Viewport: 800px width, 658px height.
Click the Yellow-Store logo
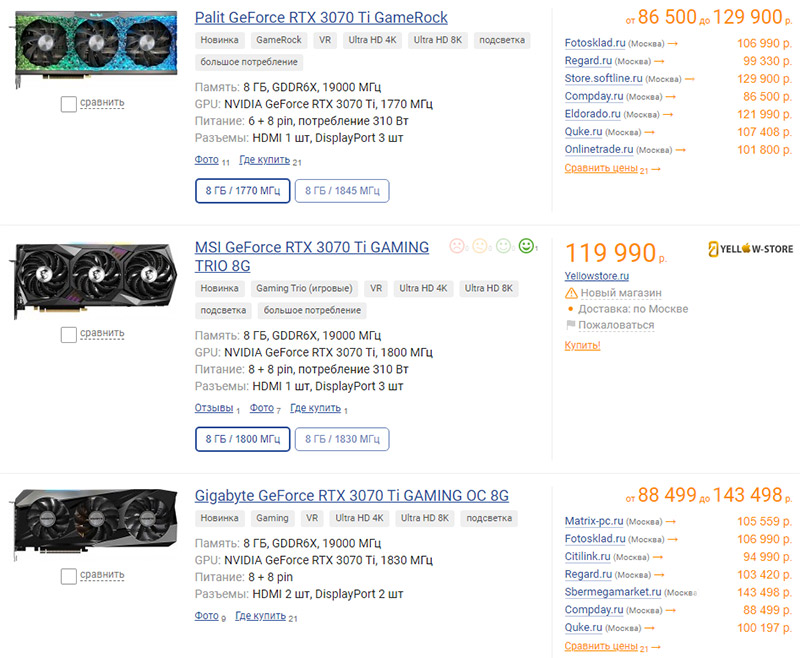pos(750,249)
